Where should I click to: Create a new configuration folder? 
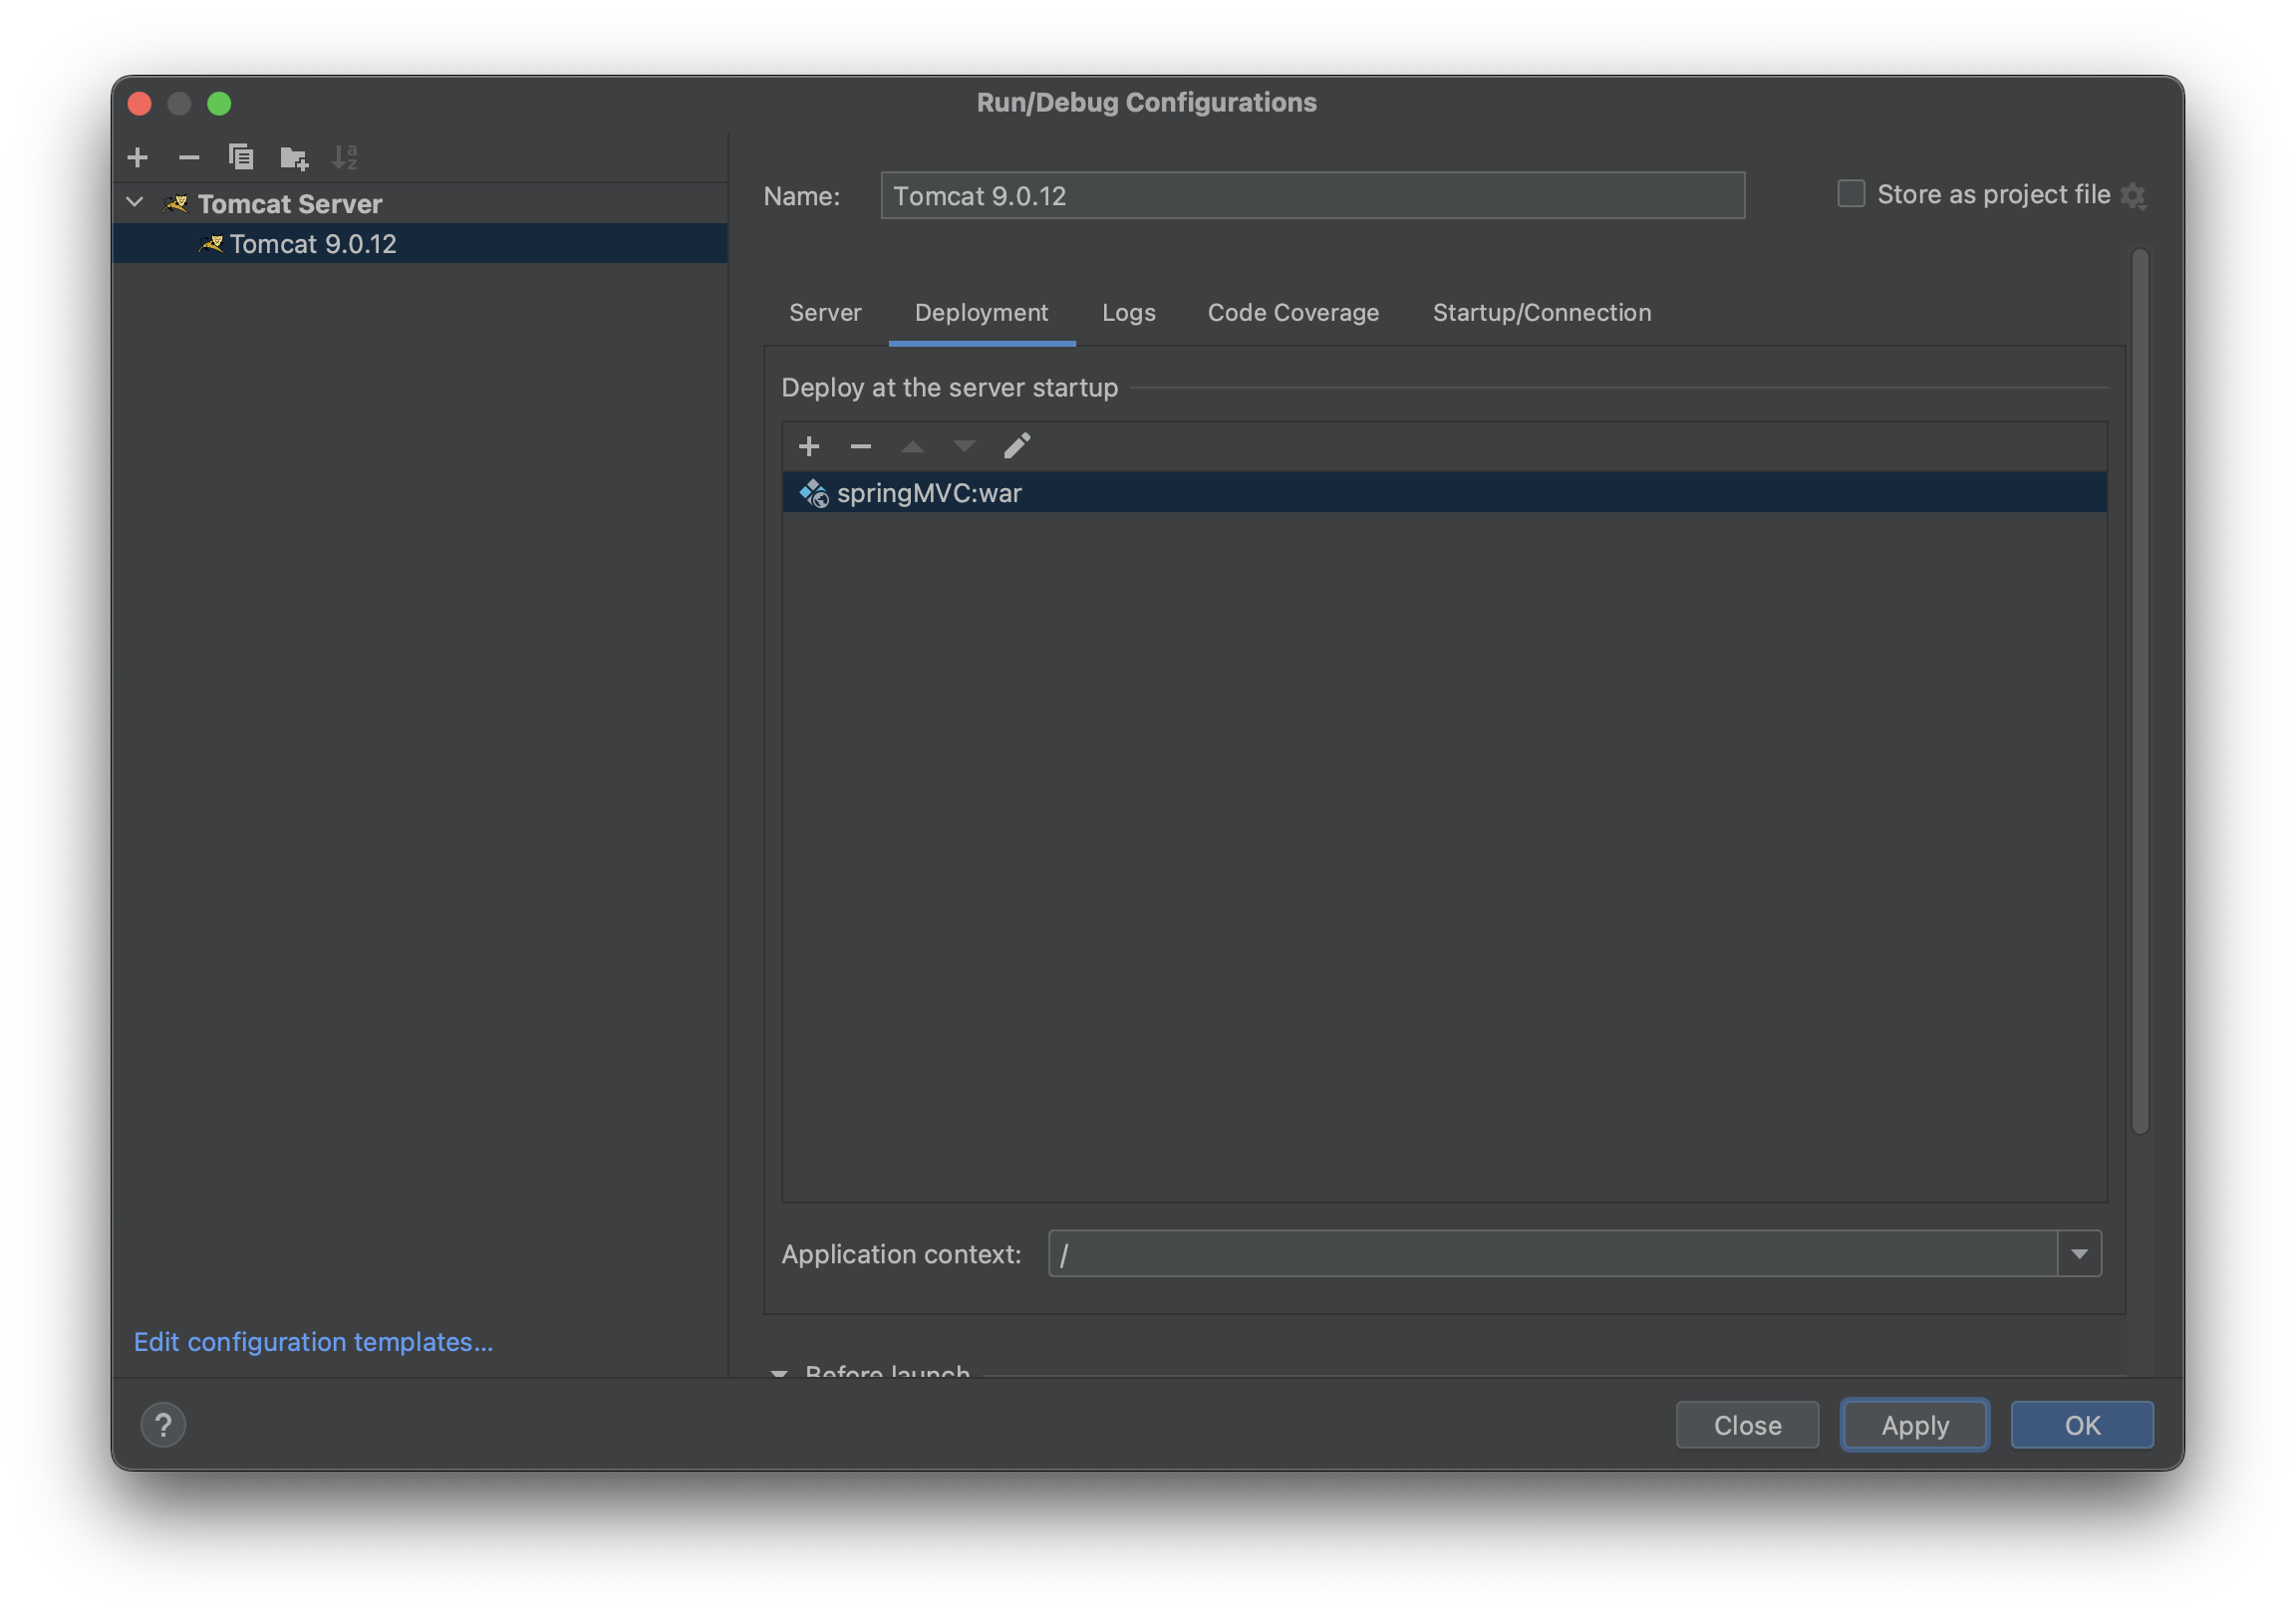click(294, 157)
